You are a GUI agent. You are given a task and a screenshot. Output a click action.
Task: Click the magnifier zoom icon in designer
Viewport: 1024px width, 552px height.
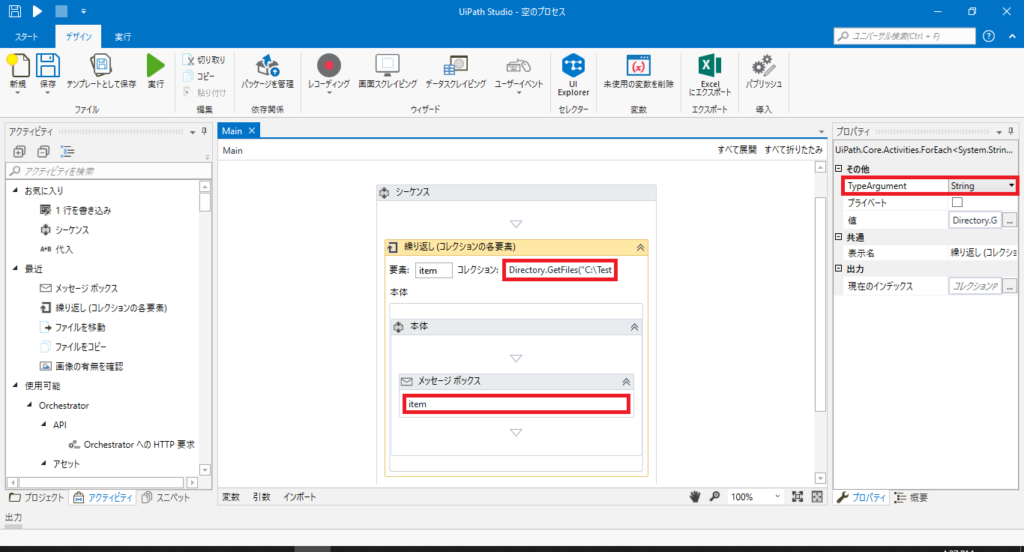pyautogui.click(x=714, y=497)
